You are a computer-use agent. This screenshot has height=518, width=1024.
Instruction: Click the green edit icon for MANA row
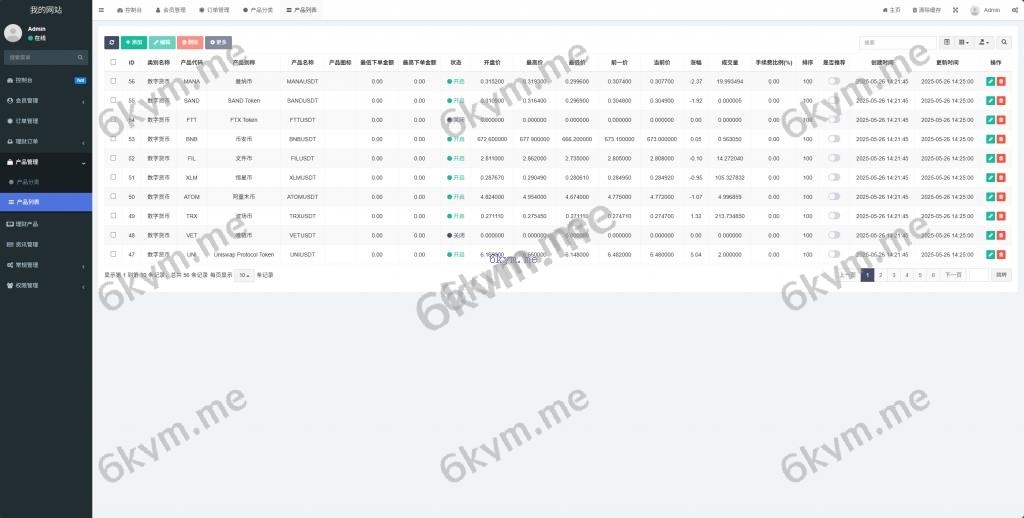[x=990, y=81]
